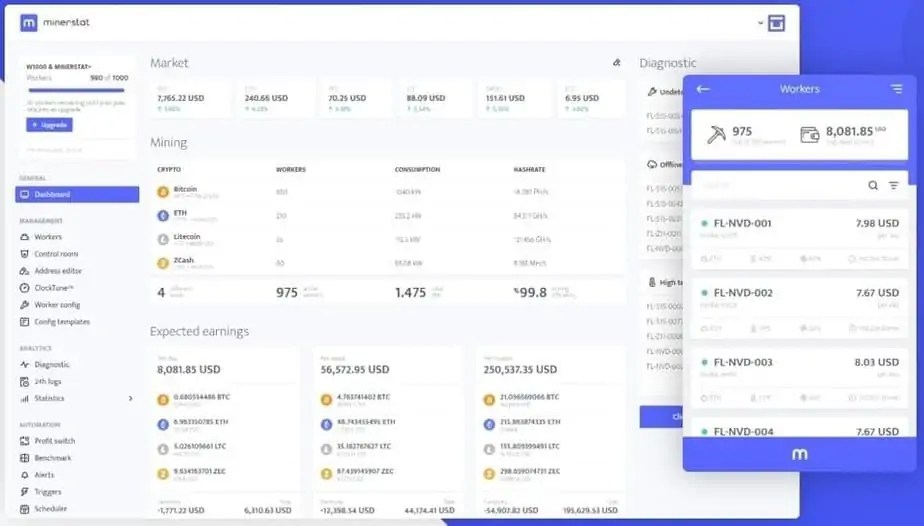The width and height of the screenshot is (924, 526).
Task: Click the 240.66 USD market card
Action: [273, 98]
